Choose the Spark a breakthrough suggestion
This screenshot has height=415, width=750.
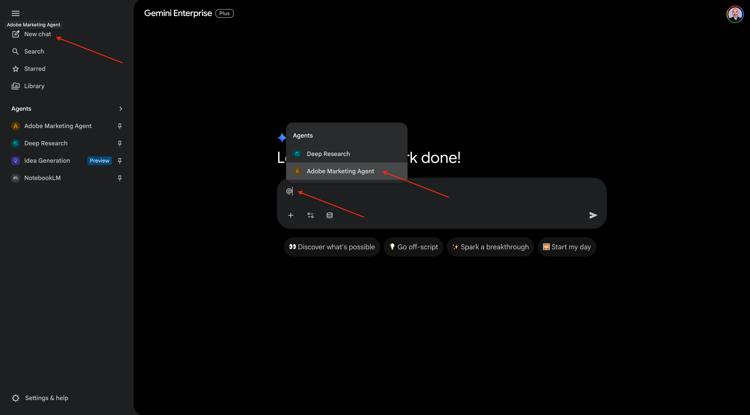coord(490,247)
